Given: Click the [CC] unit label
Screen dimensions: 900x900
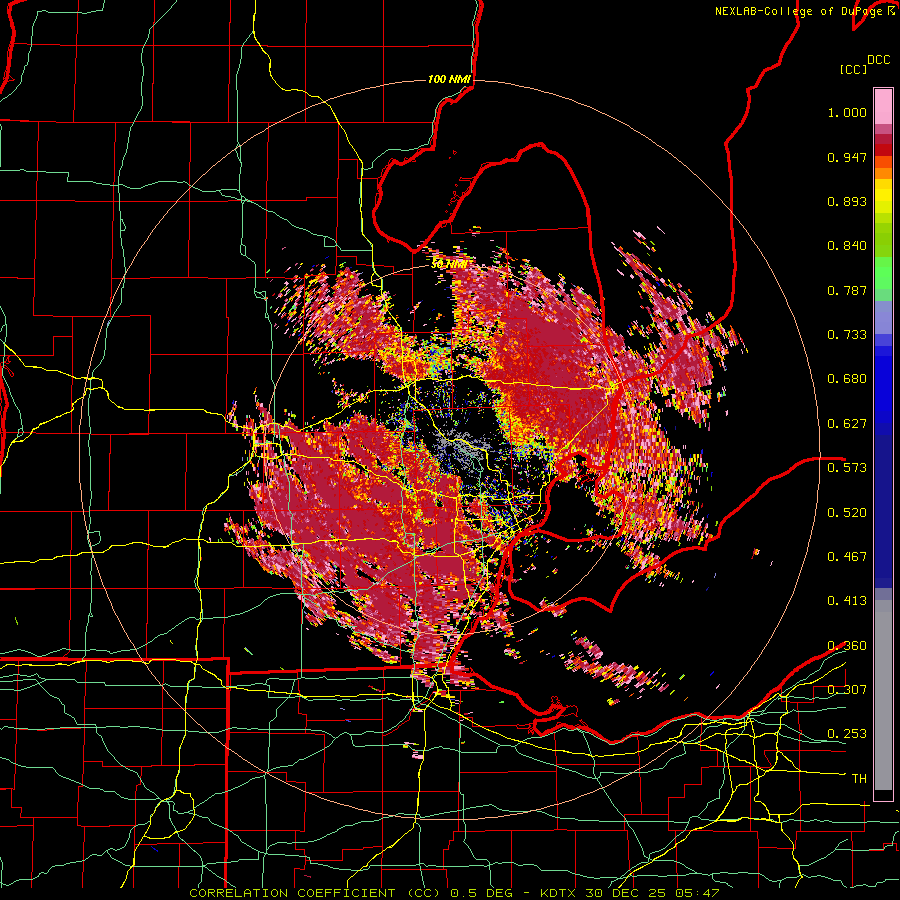Looking at the screenshot, I should pyautogui.click(x=854, y=69).
